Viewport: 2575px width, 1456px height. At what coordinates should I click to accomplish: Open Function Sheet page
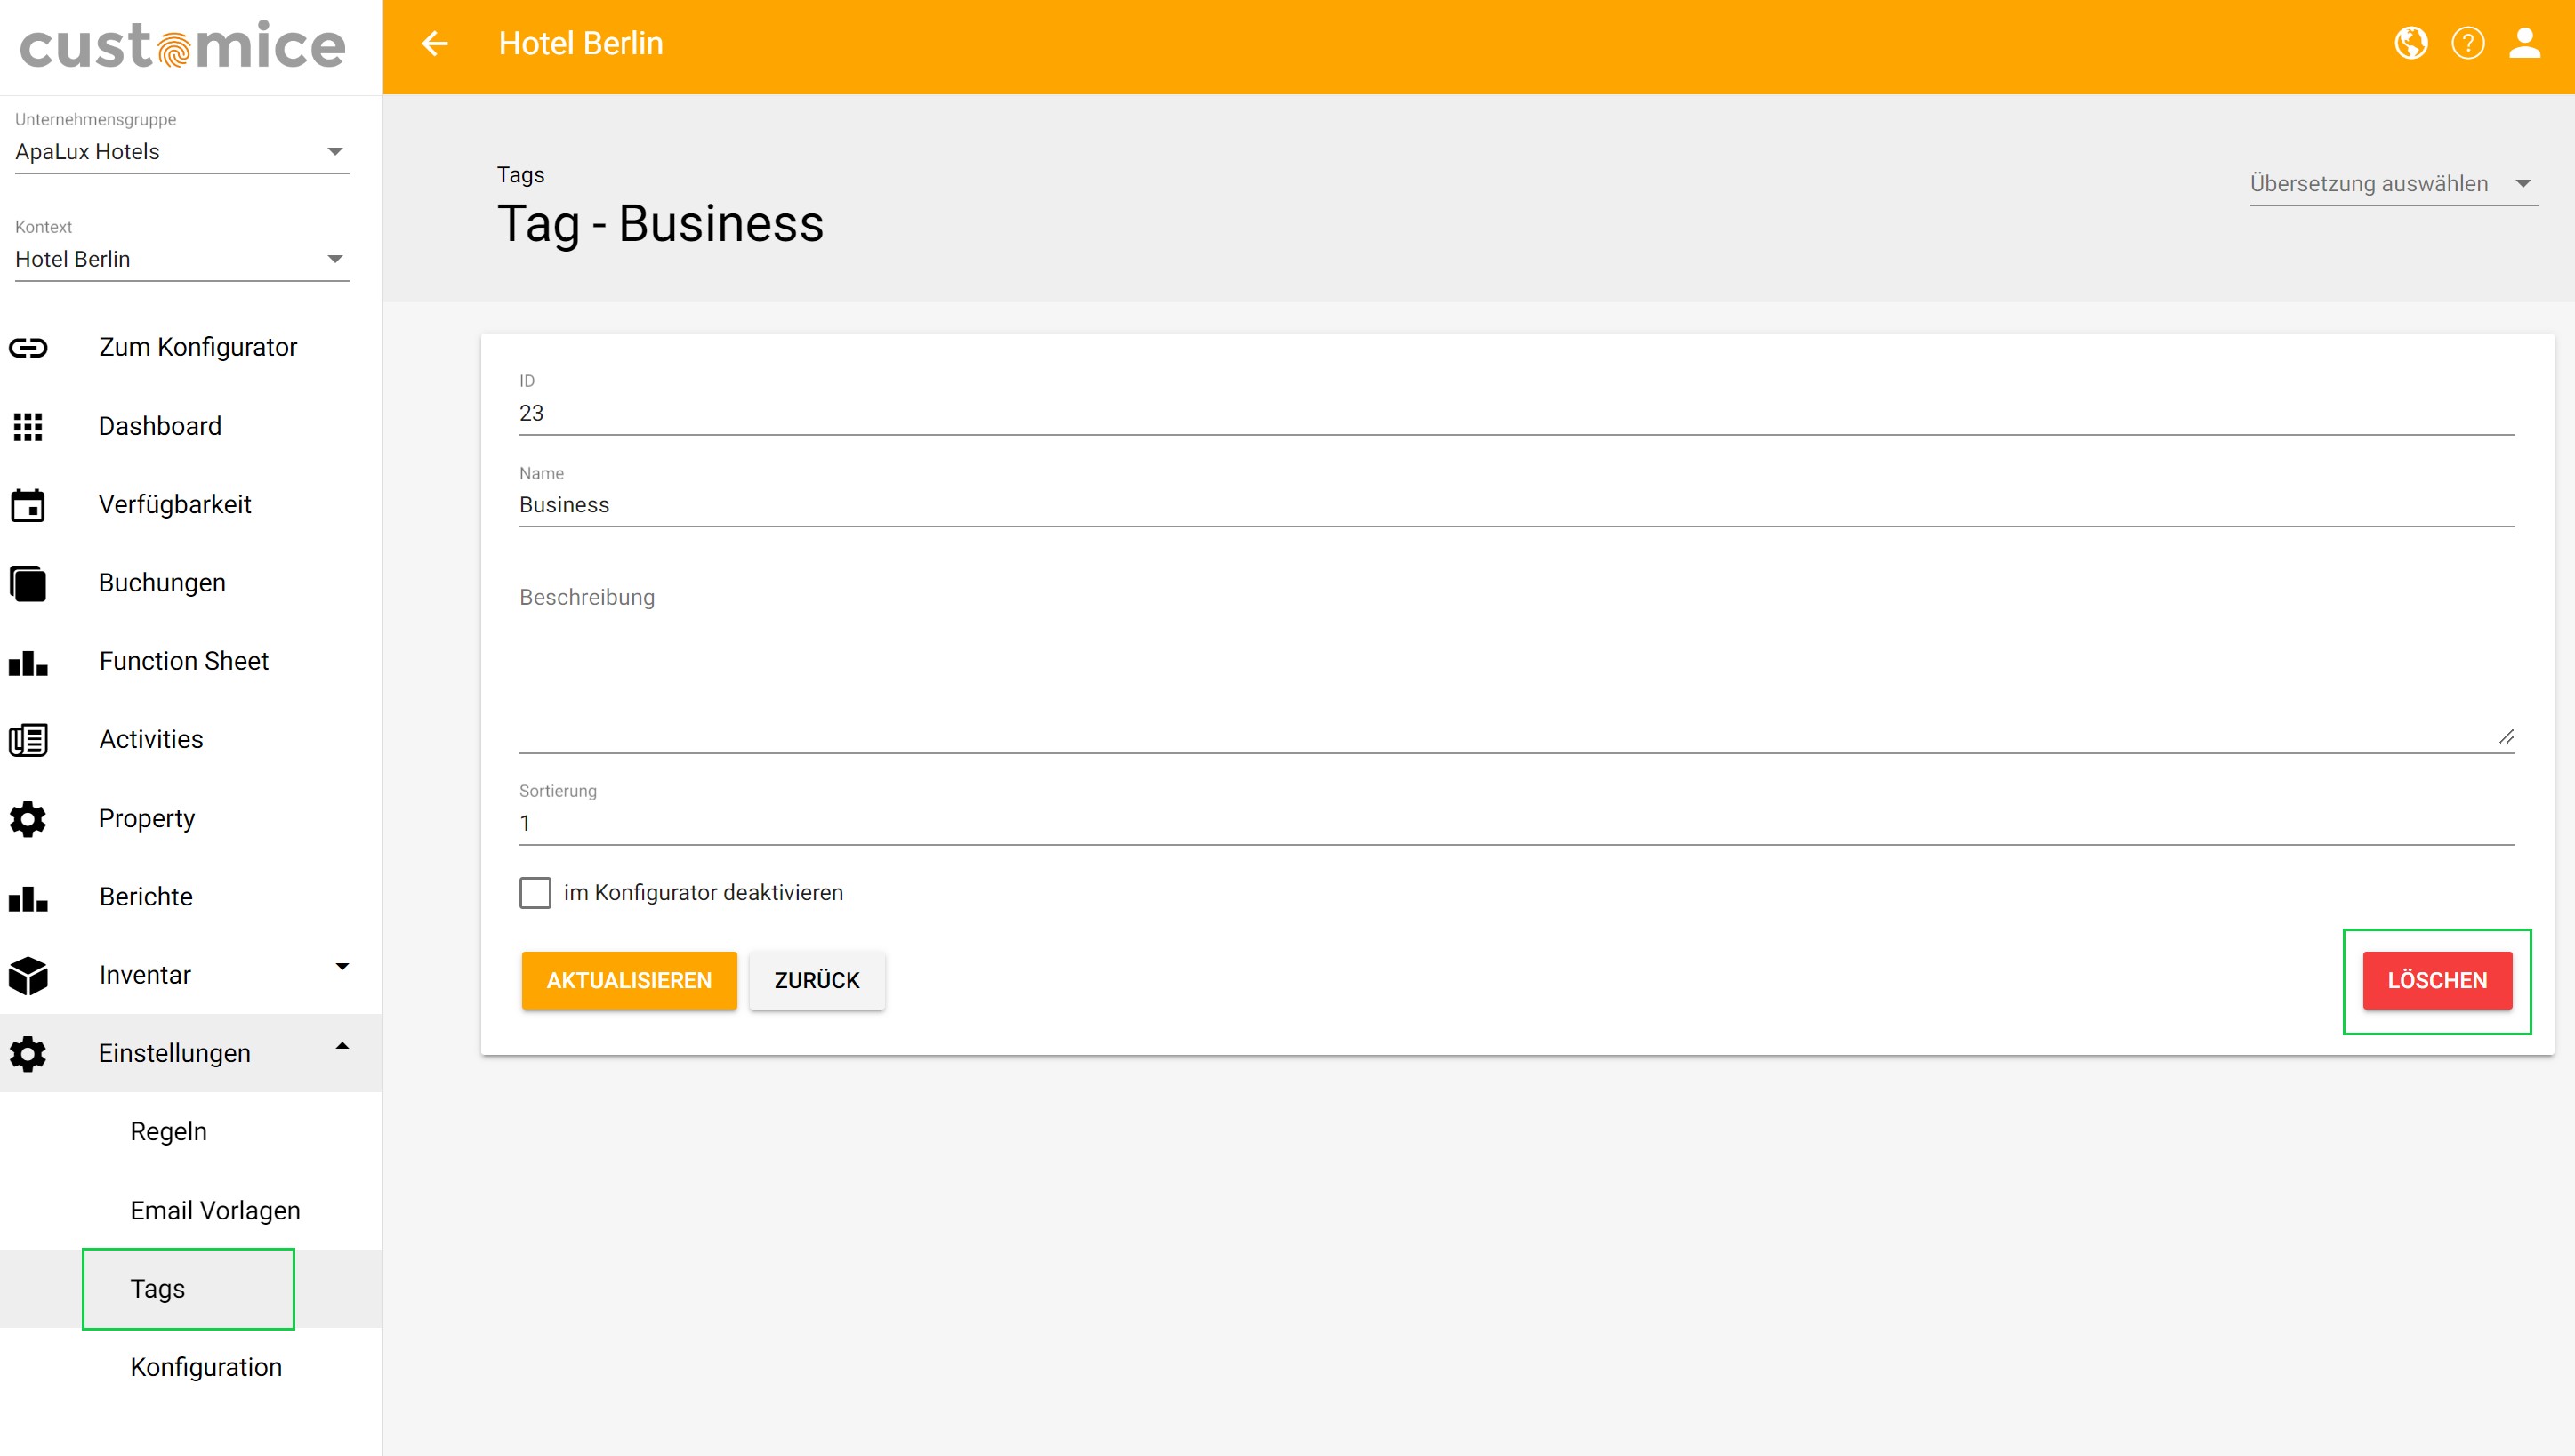point(184,662)
